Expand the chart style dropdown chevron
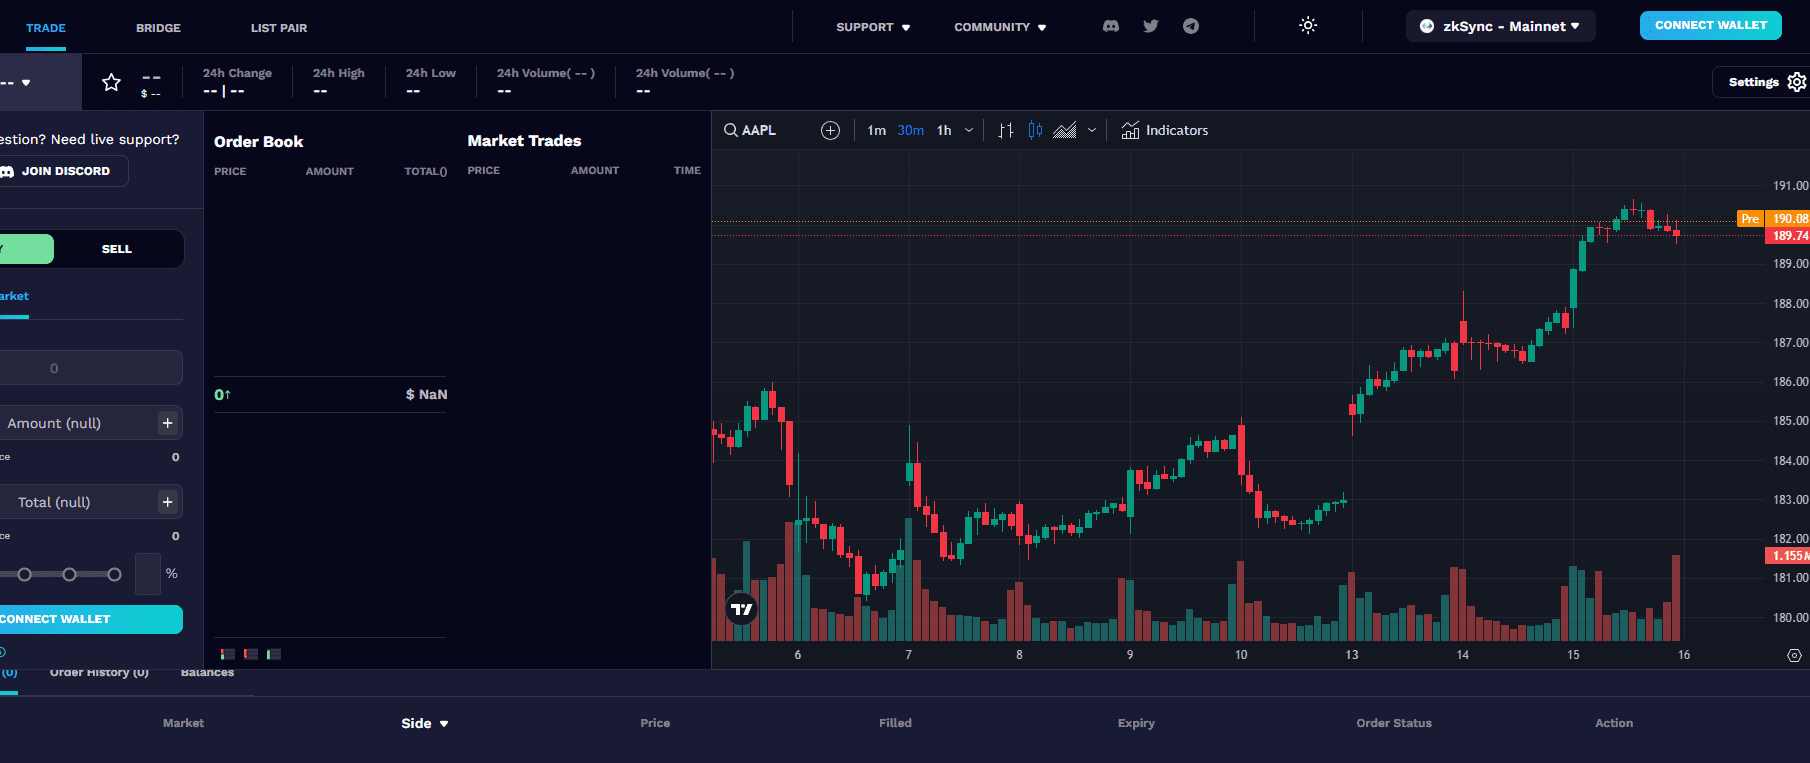Image resolution: width=1810 pixels, height=763 pixels. tap(1092, 130)
